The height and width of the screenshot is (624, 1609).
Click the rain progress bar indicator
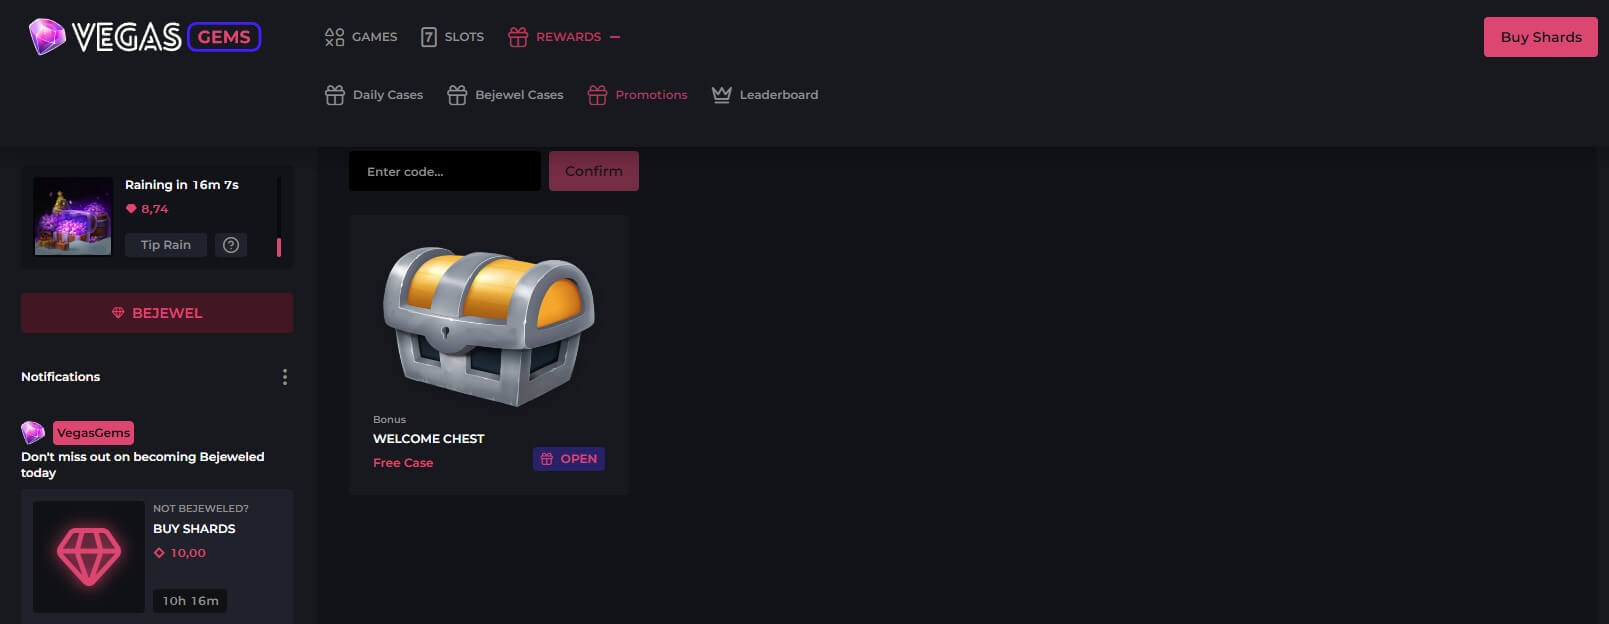click(x=279, y=246)
